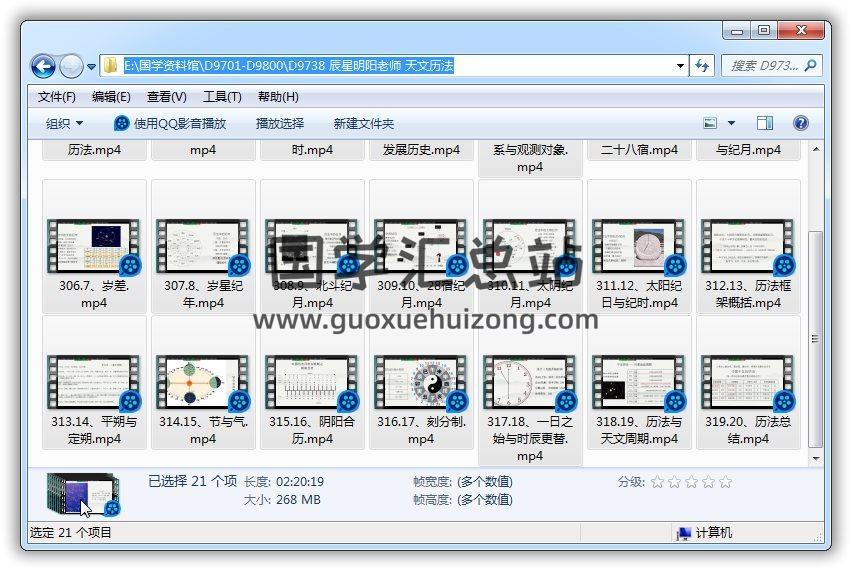Expand the address bar history dropdown
This screenshot has height=571, width=852.
click(680, 66)
